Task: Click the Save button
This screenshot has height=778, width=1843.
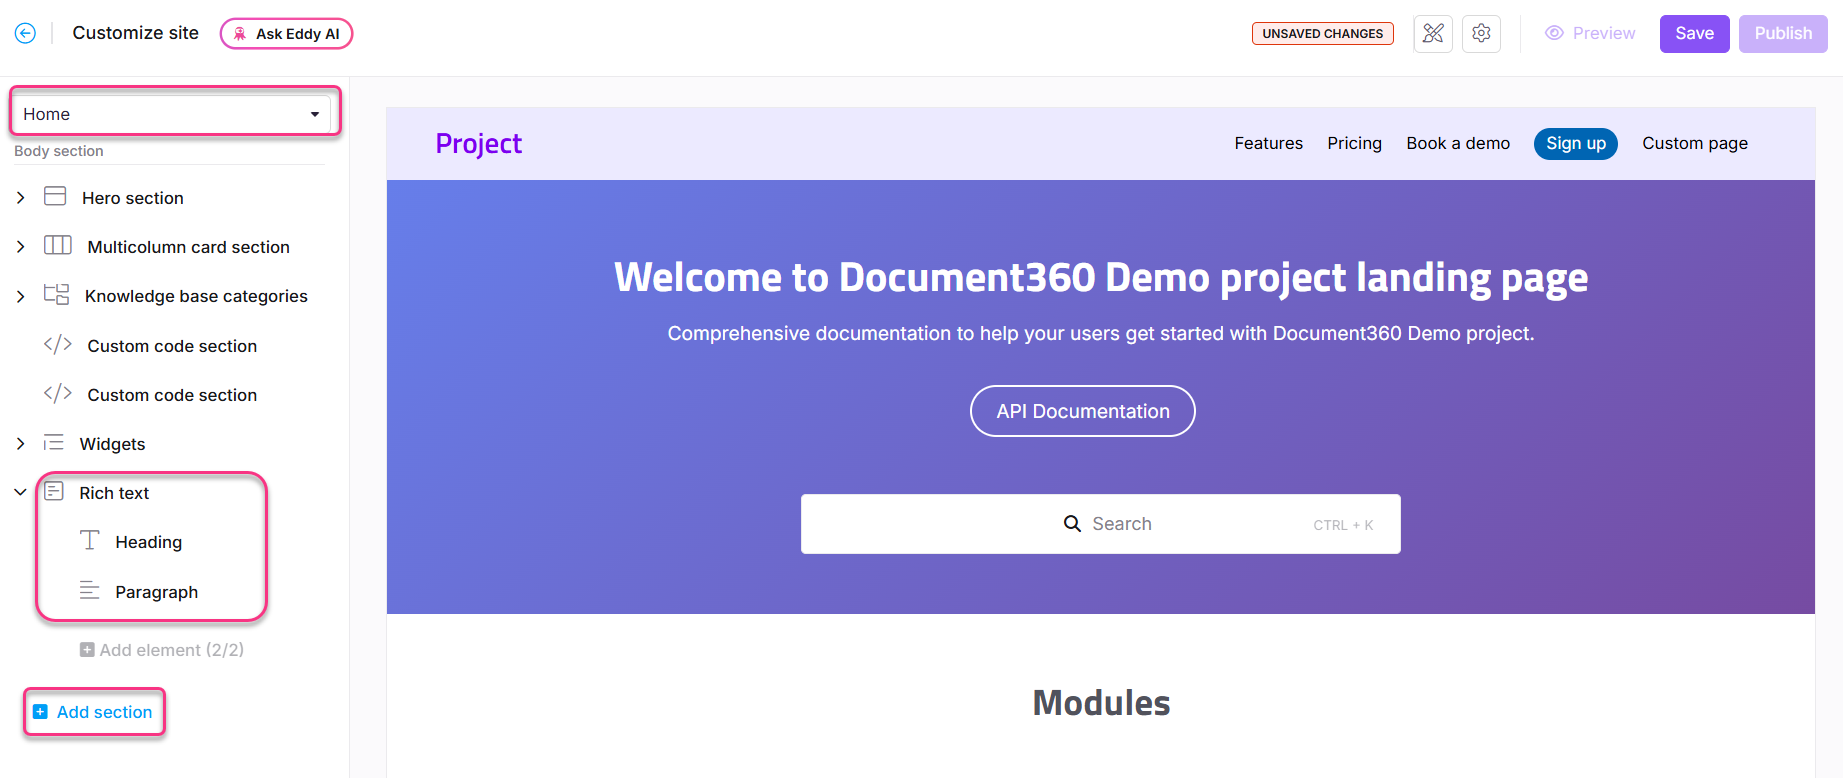Action: click(1694, 33)
